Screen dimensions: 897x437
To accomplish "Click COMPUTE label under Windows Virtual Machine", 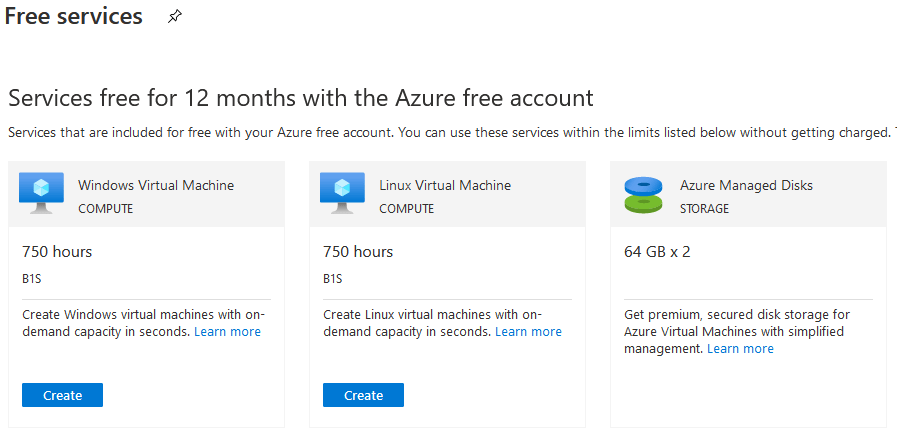I will [x=106, y=209].
